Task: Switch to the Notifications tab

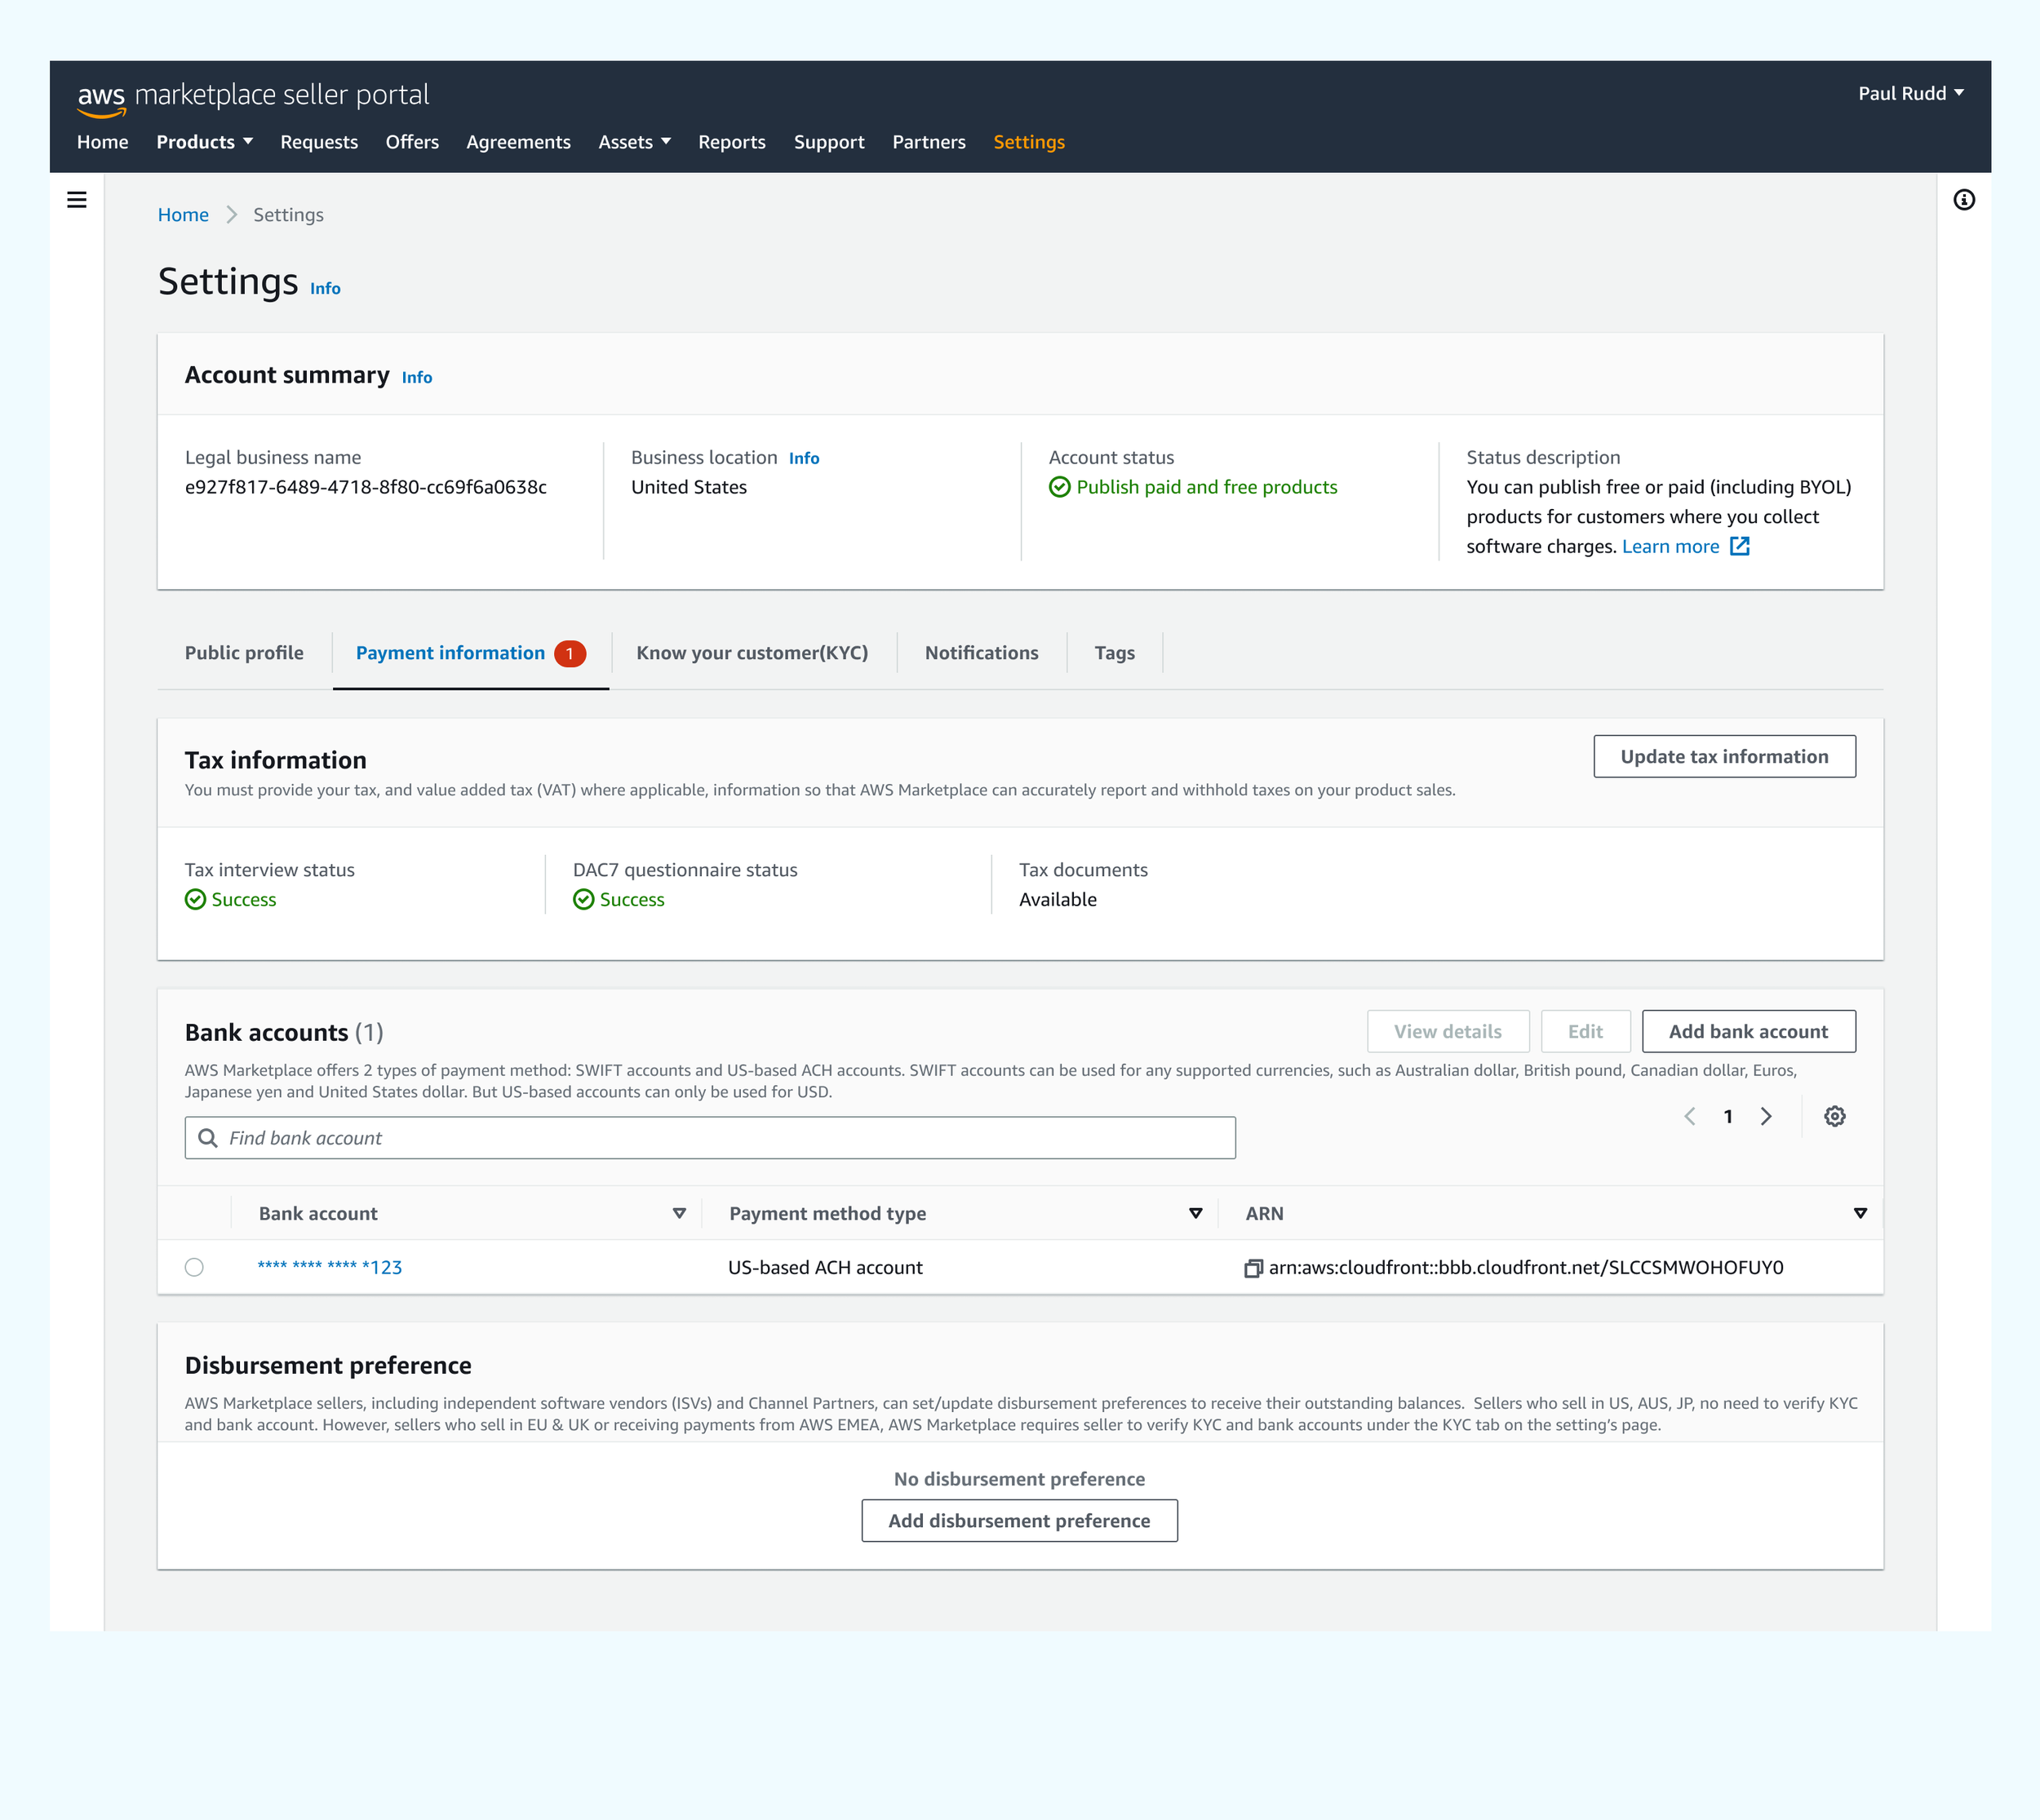Action: [x=981, y=653]
